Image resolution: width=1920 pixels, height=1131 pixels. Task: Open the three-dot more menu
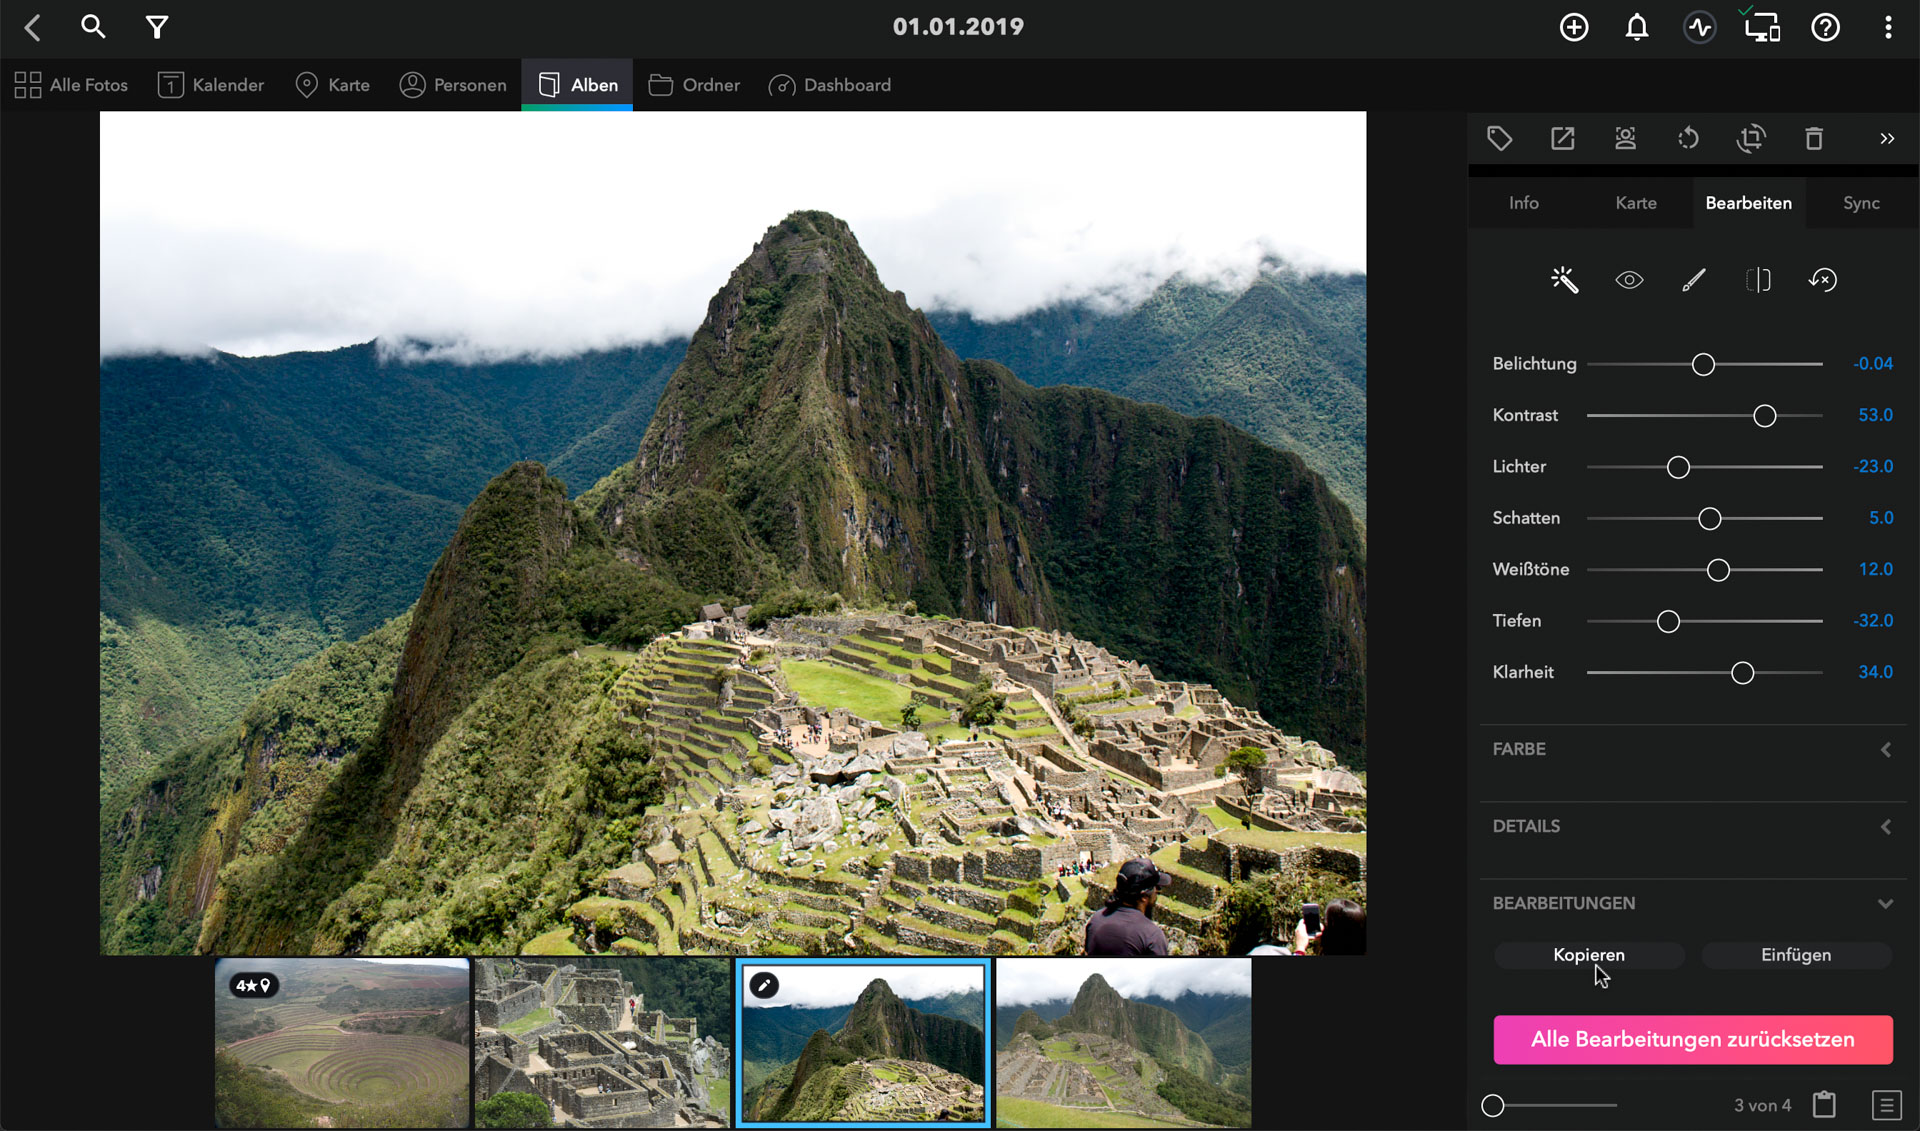tap(1888, 27)
